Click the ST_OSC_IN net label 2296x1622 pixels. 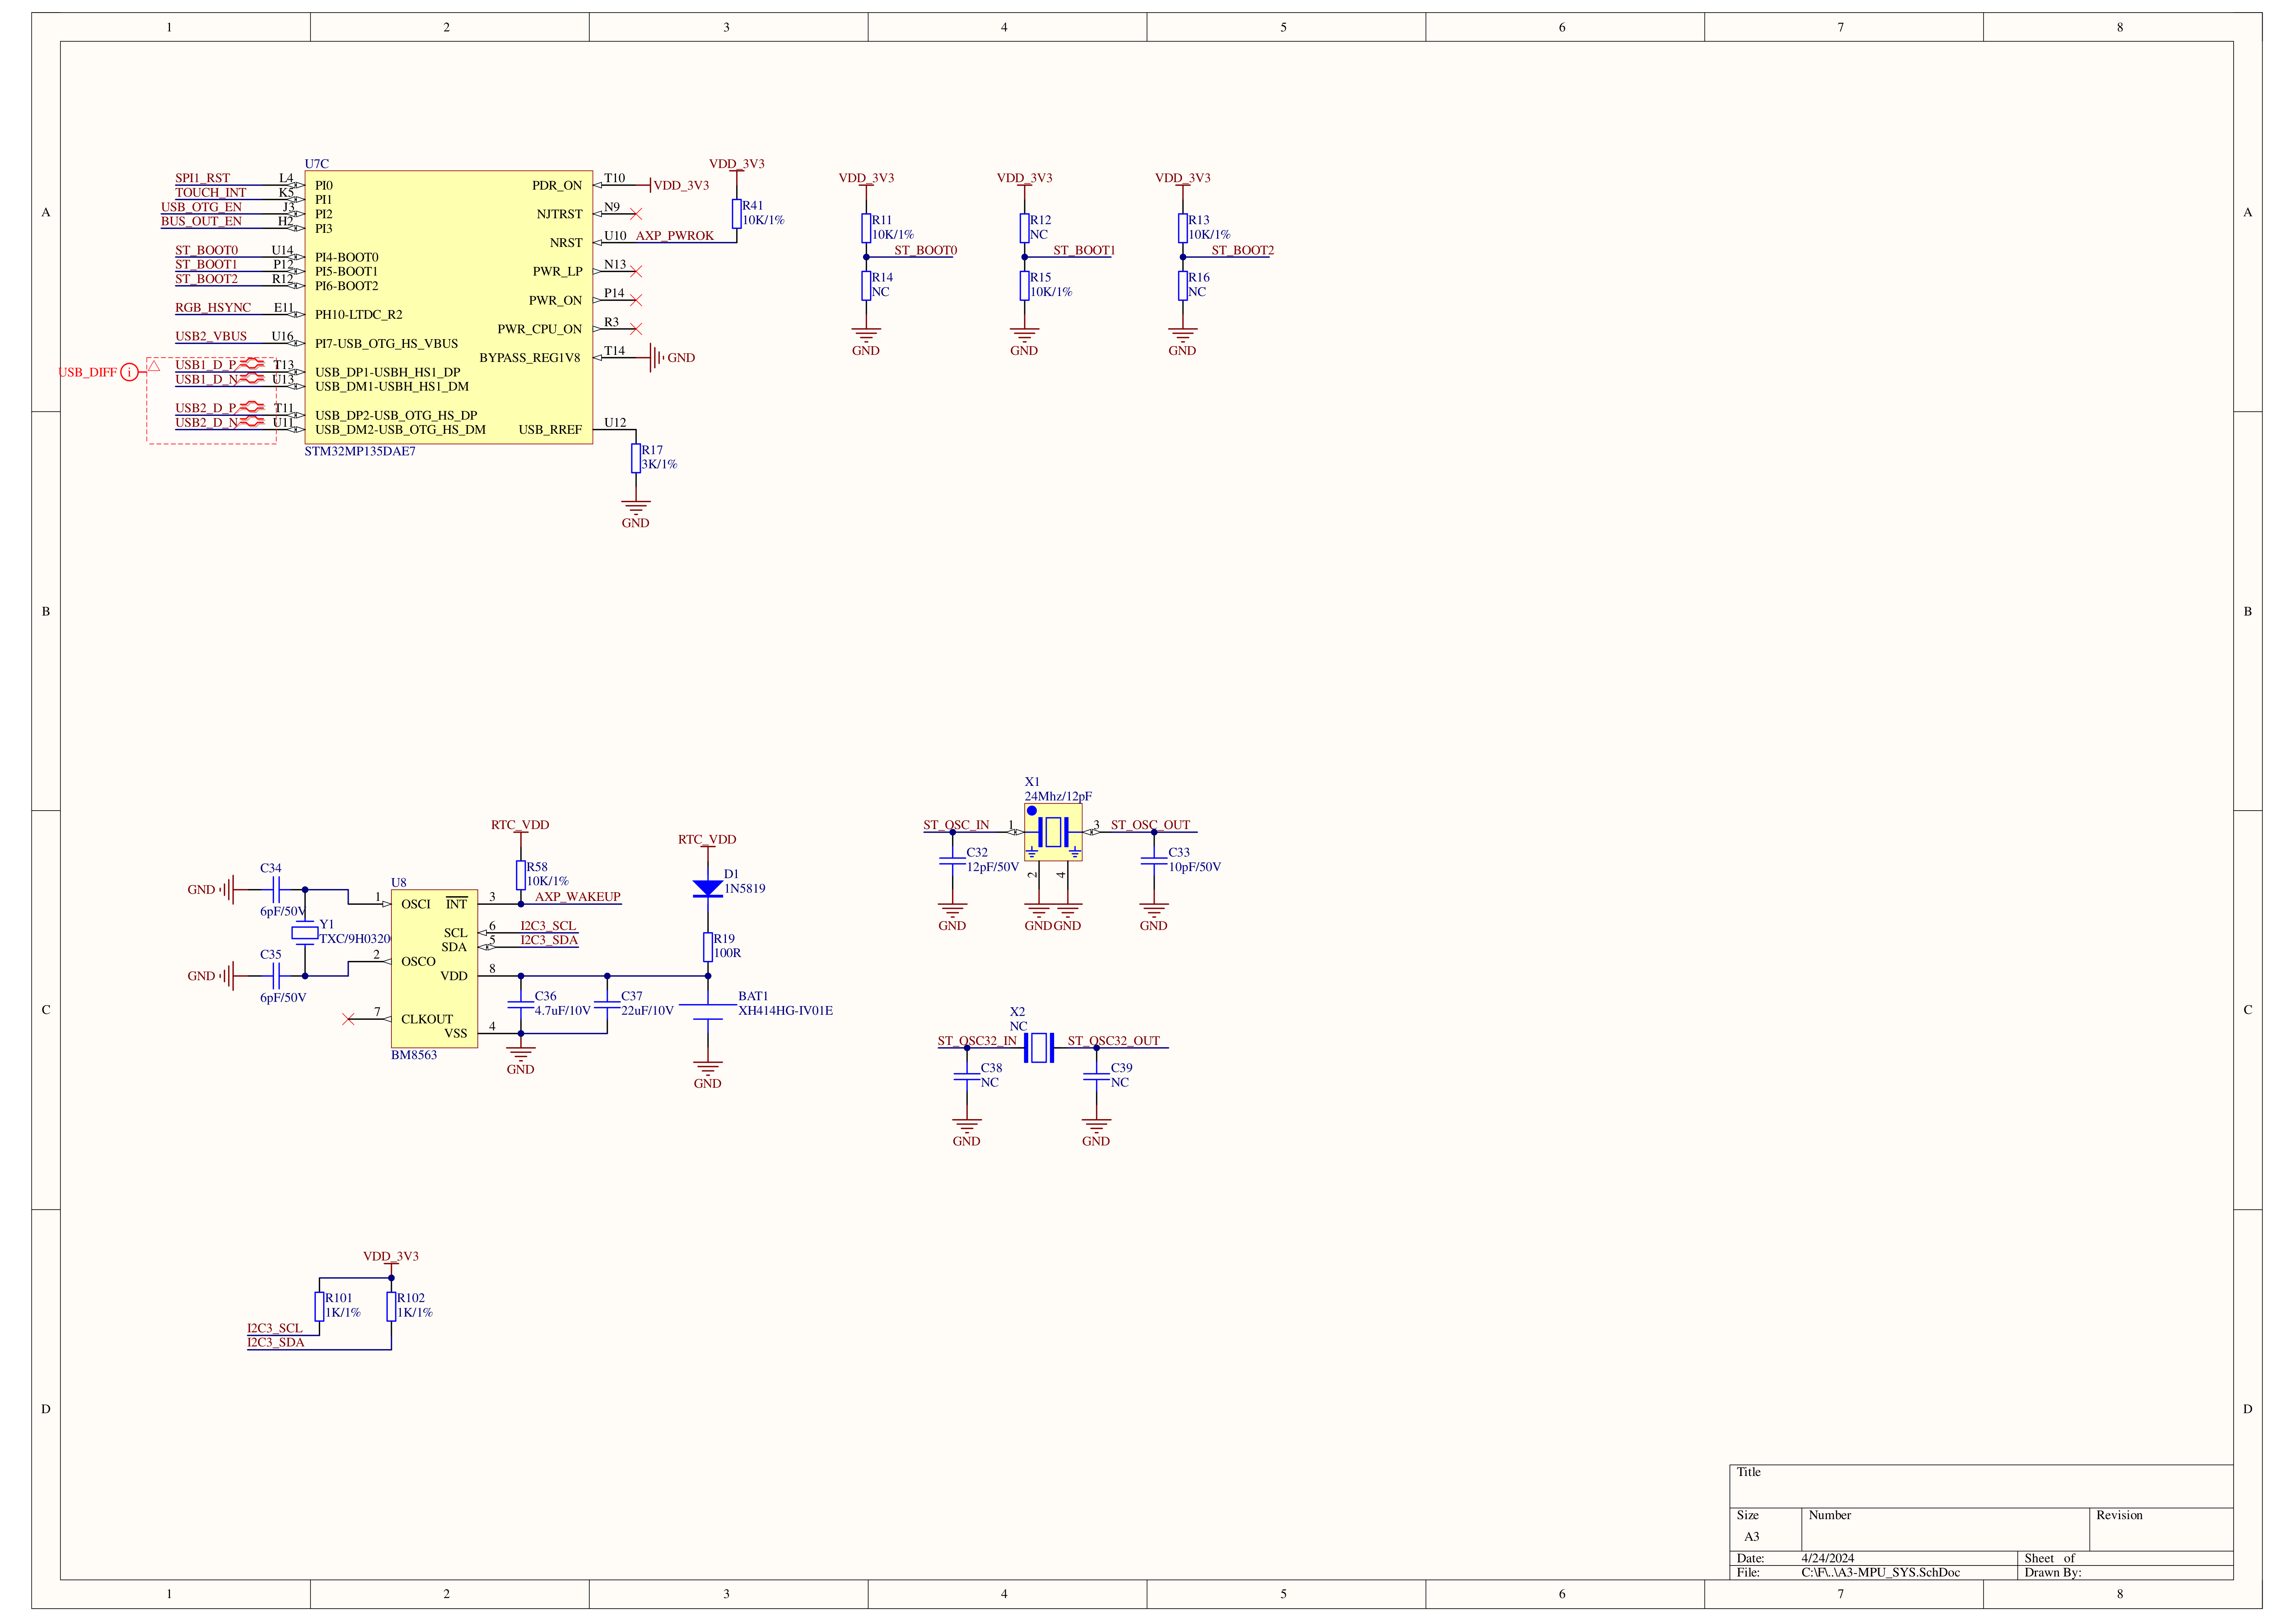point(956,825)
